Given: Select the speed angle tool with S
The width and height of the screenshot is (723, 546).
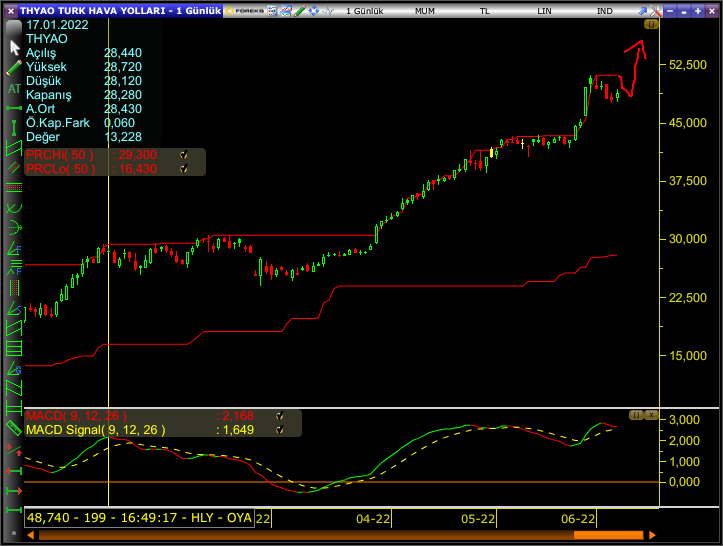Looking at the screenshot, I should (14, 309).
